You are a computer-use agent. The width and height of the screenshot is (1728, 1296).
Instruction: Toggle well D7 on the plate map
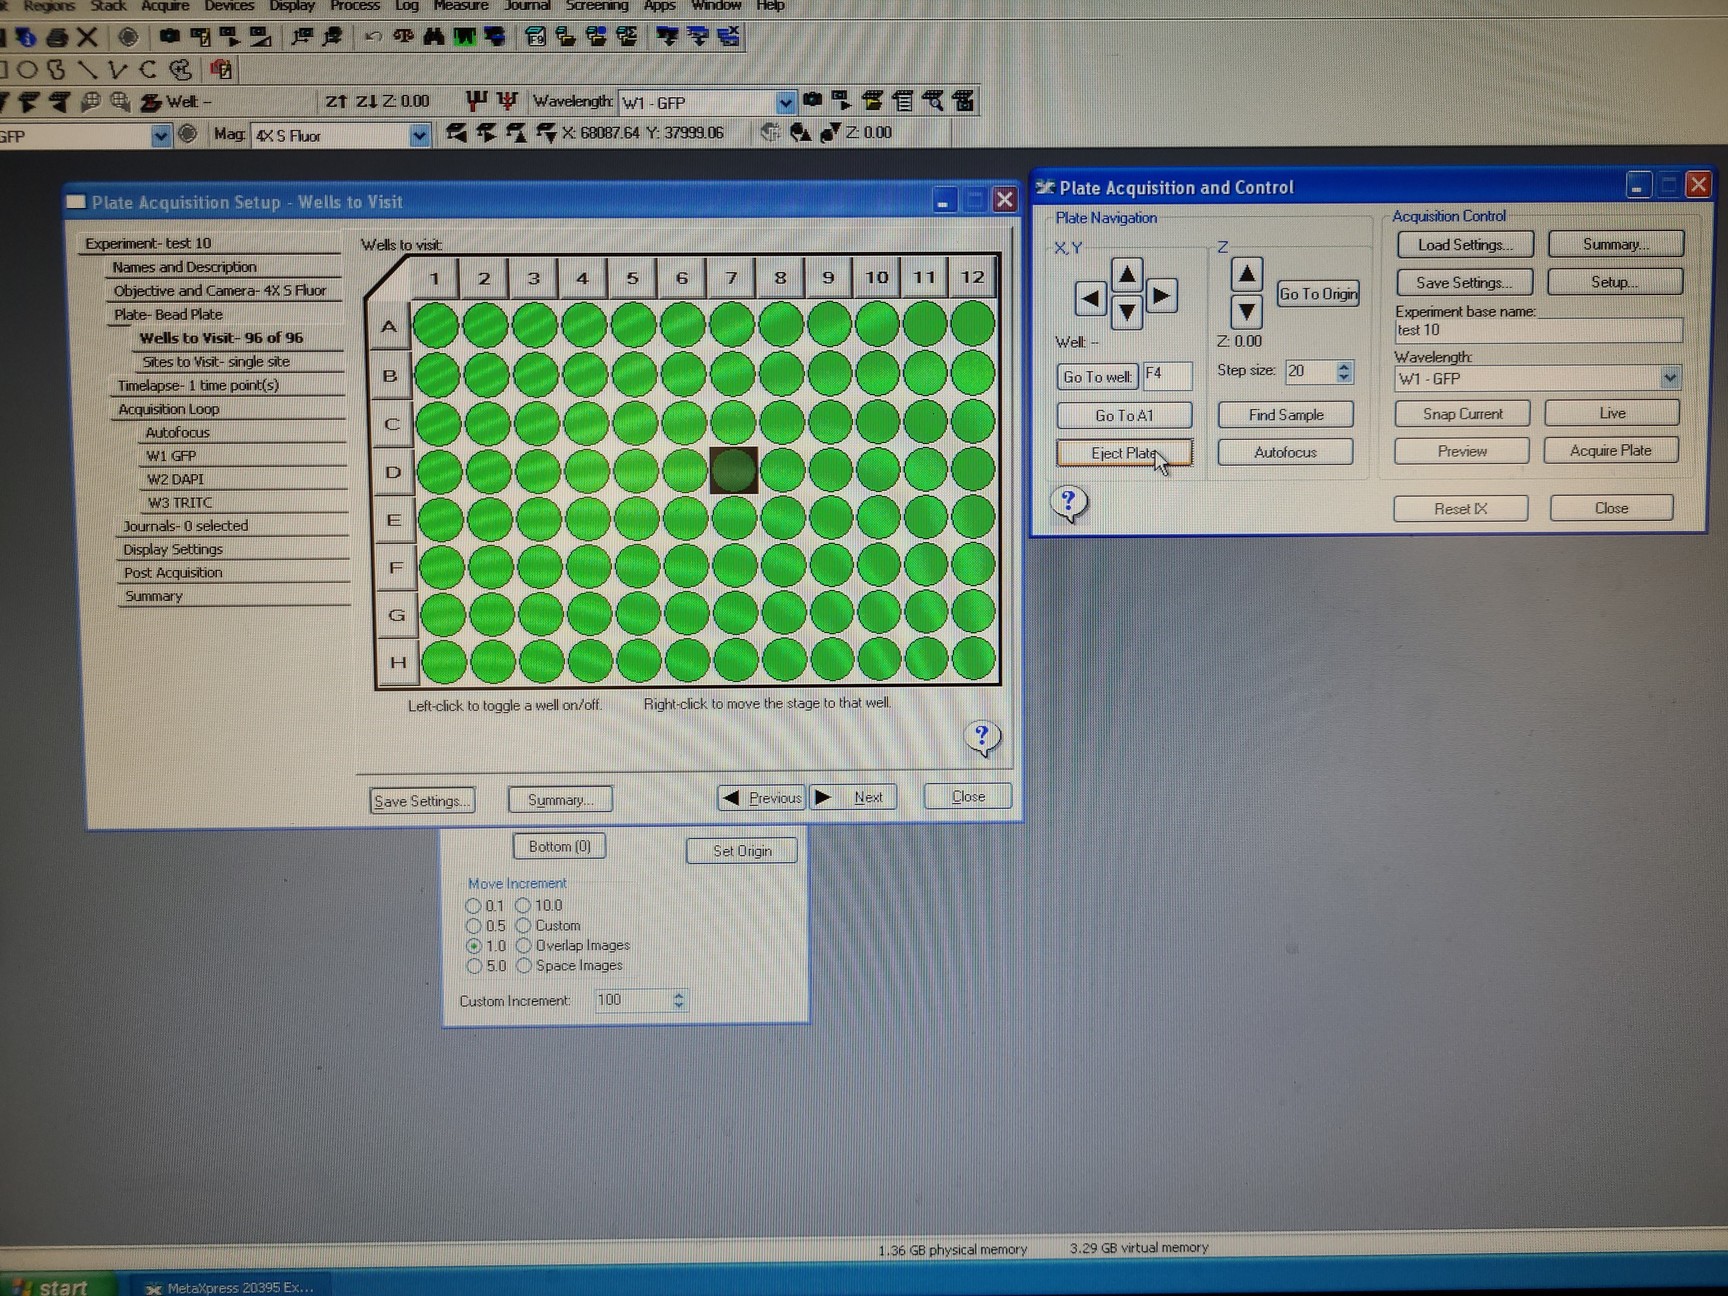733,470
